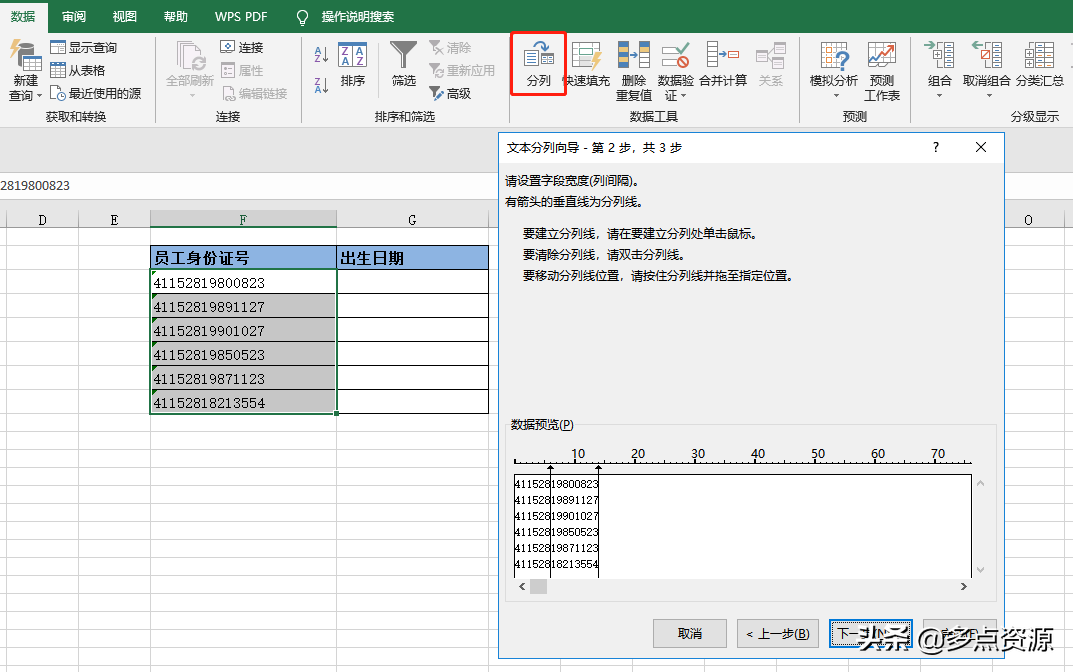Click 上一步(B) Back button
1073x672 pixels.
(777, 634)
